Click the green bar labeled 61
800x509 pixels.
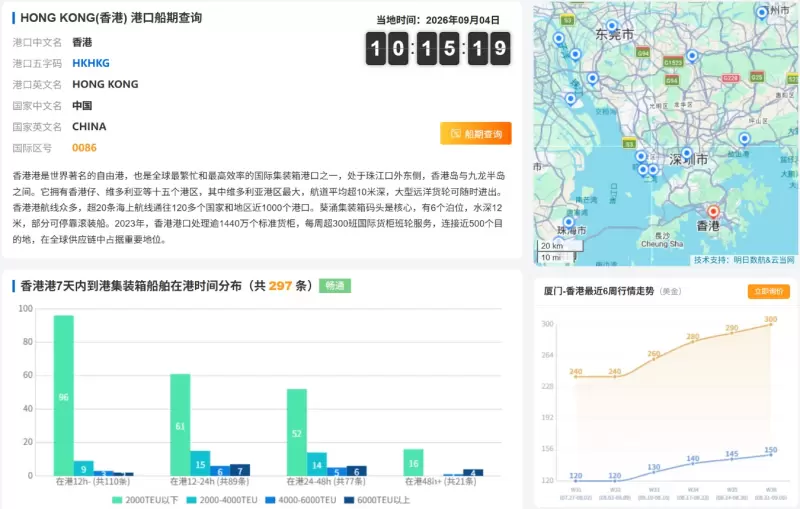pyautogui.click(x=180, y=424)
